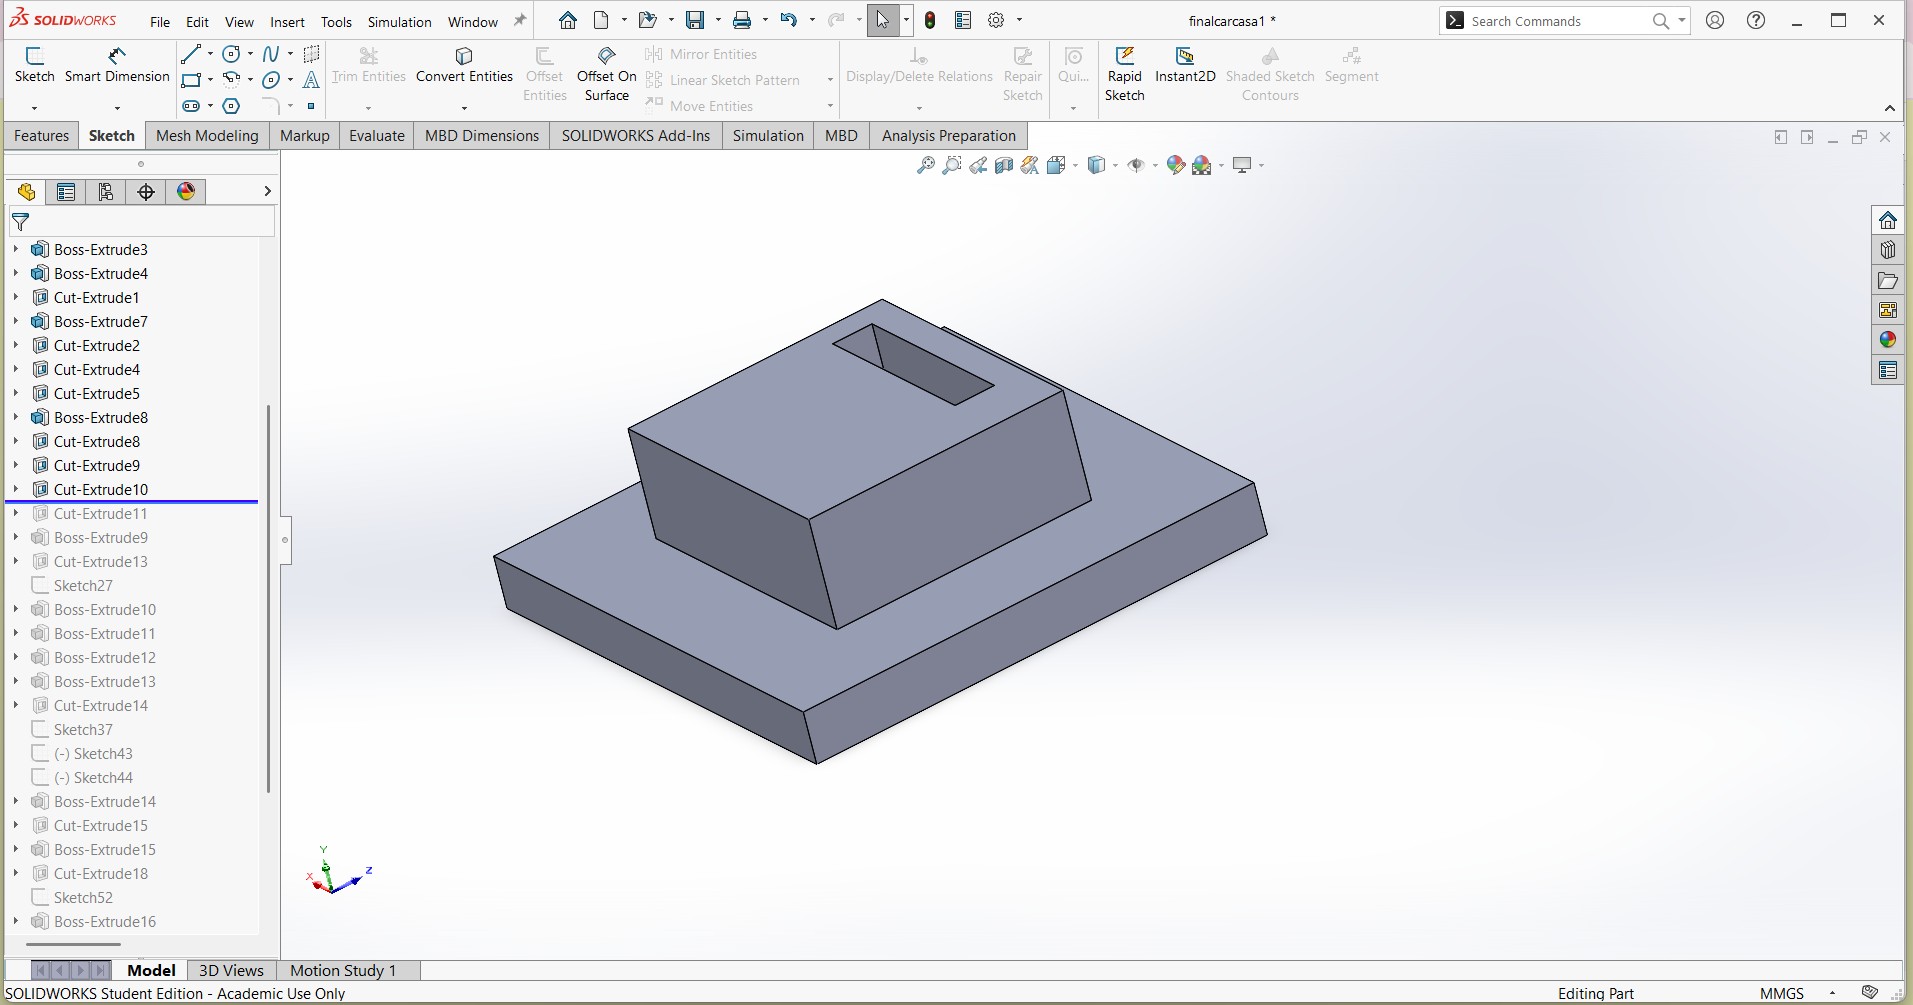Viewport: 1913px width, 1005px height.
Task: Click Offset On Surface
Action: (x=607, y=74)
